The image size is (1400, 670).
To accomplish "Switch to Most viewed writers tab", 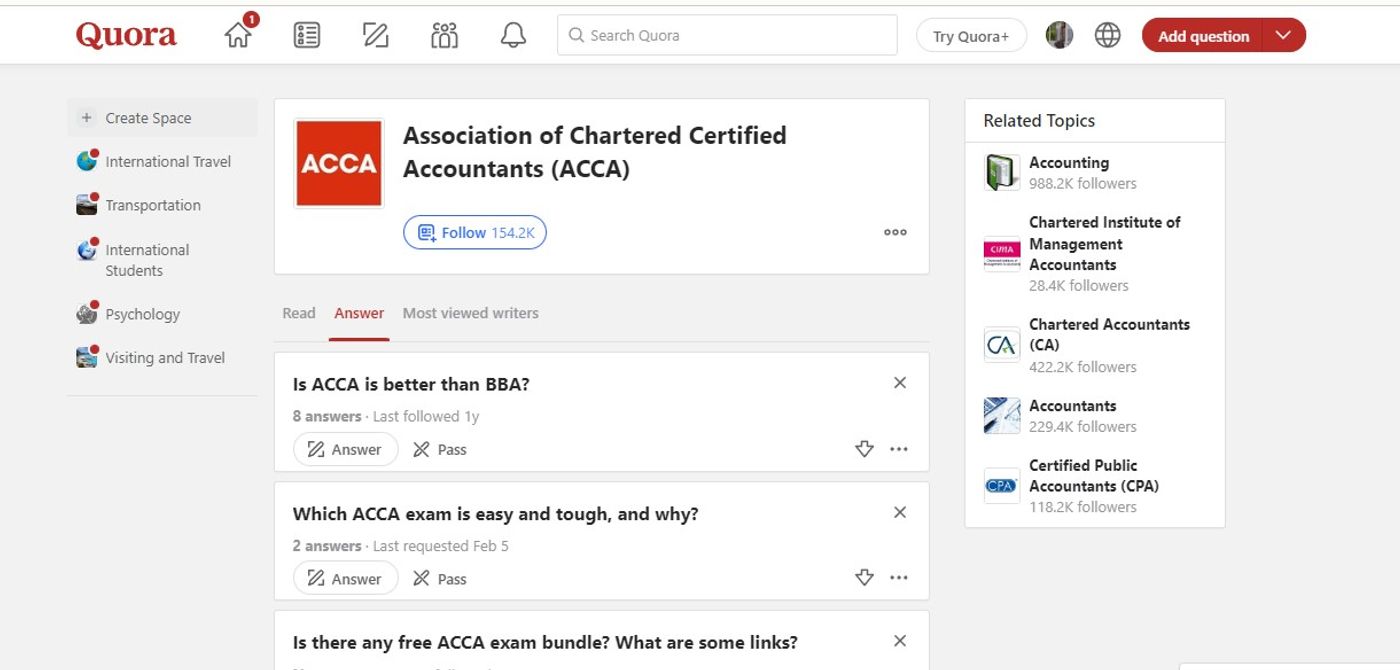I will click(470, 313).
